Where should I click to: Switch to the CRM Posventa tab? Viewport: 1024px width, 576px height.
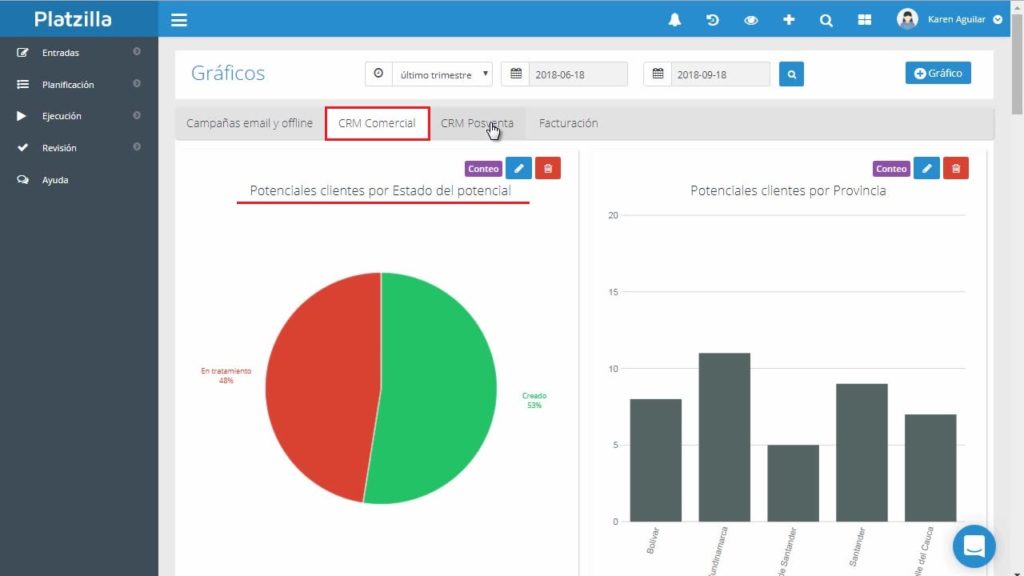tap(477, 123)
